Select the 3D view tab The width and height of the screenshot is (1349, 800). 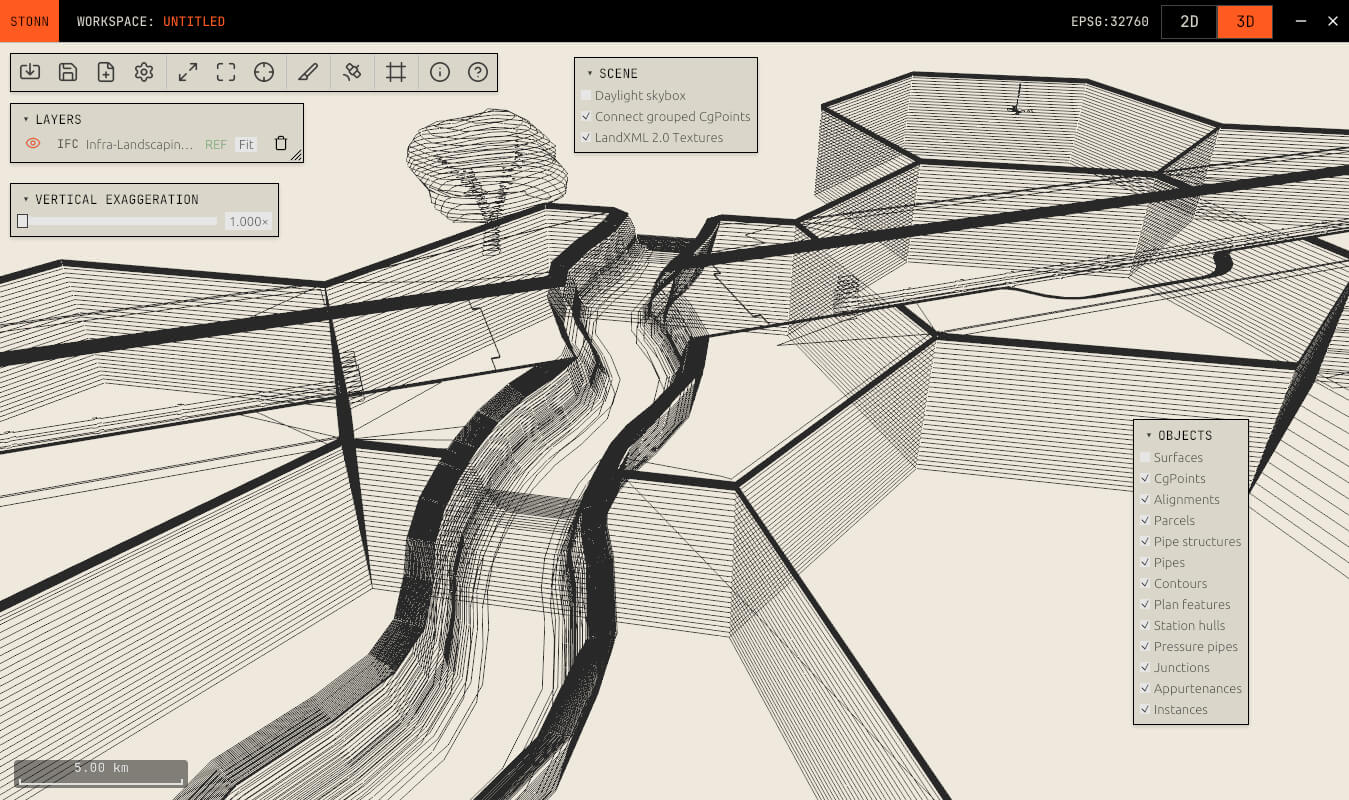(1245, 21)
